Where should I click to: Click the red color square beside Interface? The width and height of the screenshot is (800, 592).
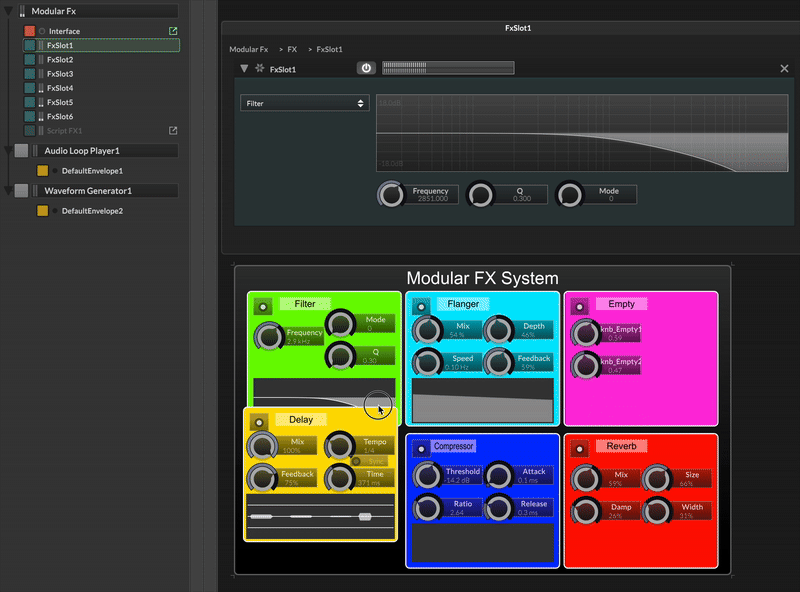[30, 31]
